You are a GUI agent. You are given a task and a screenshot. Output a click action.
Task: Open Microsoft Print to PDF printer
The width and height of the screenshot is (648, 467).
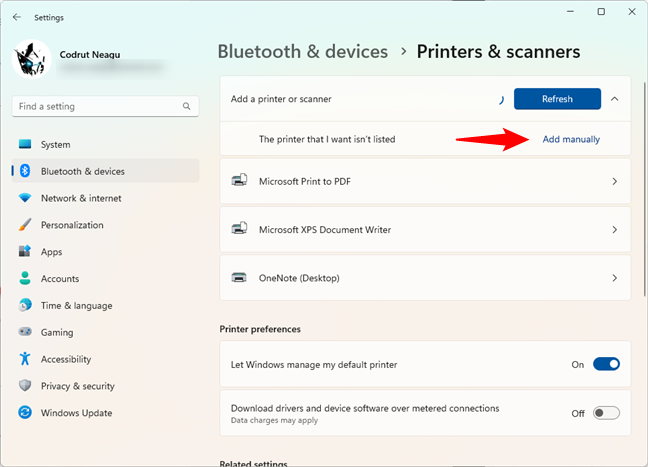coord(425,181)
